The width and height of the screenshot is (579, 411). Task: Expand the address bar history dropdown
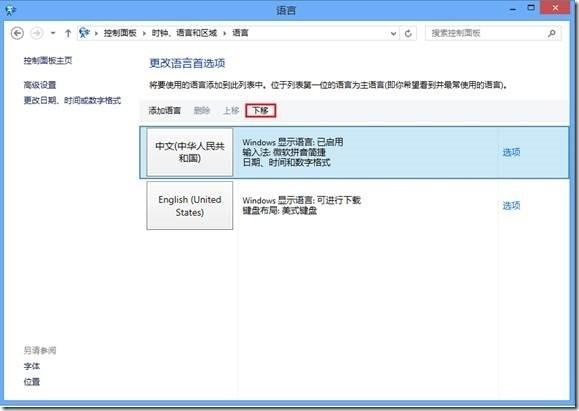pos(394,34)
